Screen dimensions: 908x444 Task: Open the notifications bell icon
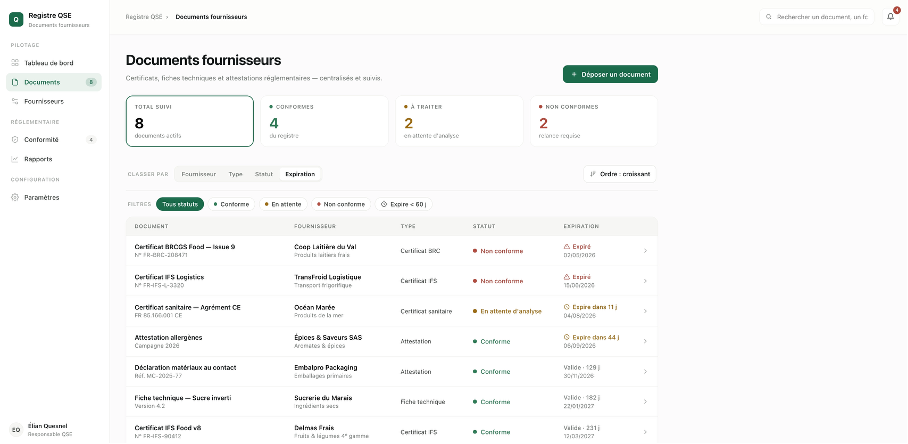pyautogui.click(x=890, y=17)
